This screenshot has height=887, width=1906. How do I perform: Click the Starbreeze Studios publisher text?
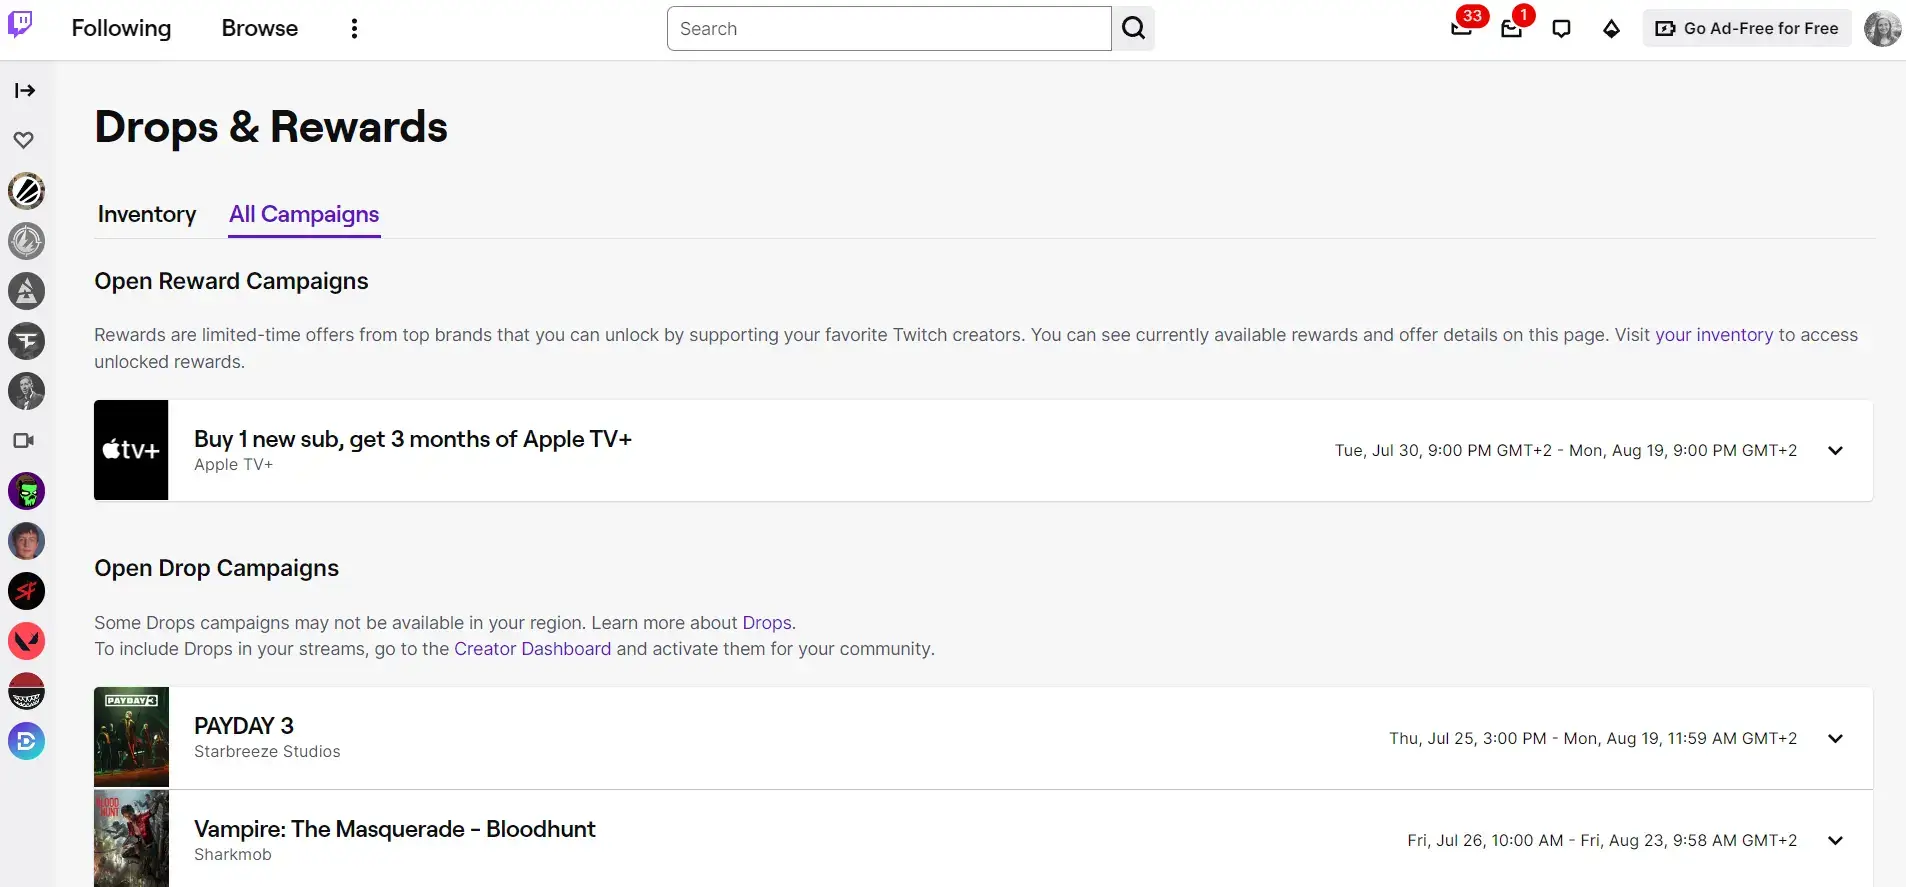click(x=267, y=752)
